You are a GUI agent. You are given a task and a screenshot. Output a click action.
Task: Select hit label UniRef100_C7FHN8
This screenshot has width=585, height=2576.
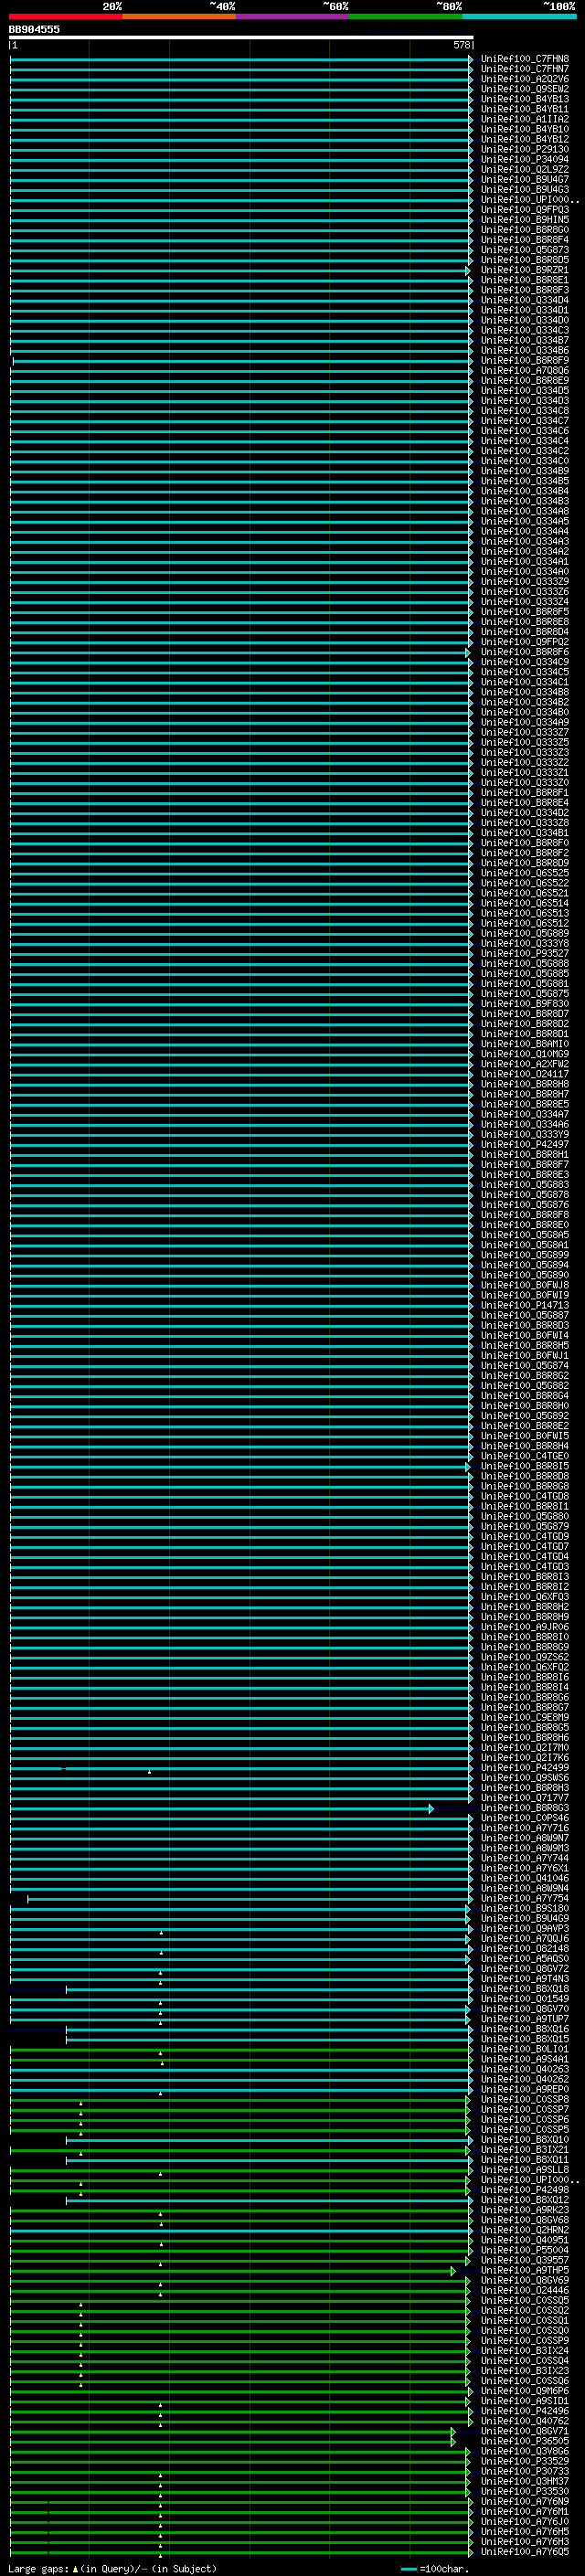click(525, 59)
